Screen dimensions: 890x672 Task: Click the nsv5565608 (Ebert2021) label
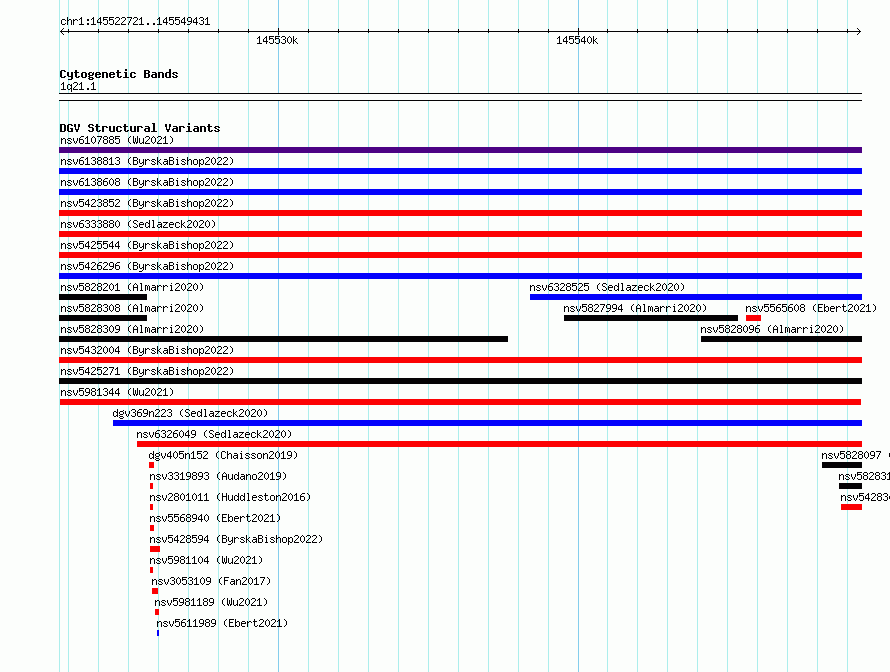tap(811, 308)
